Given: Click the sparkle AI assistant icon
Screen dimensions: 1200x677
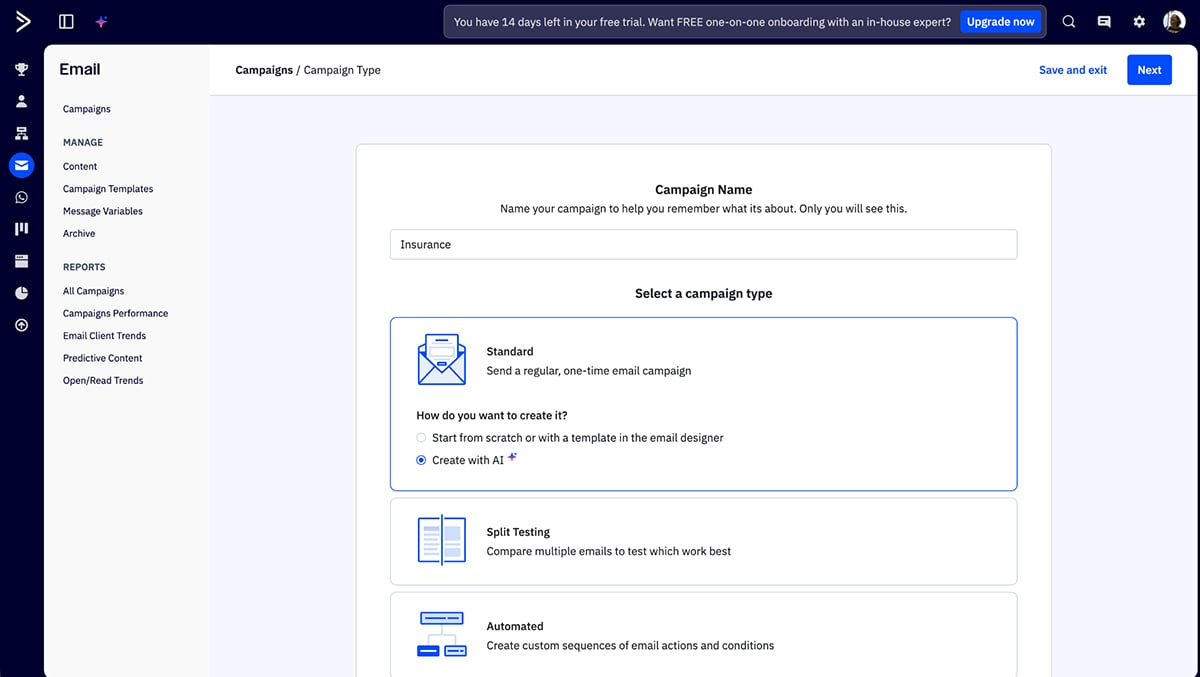Looking at the screenshot, I should pos(100,21).
